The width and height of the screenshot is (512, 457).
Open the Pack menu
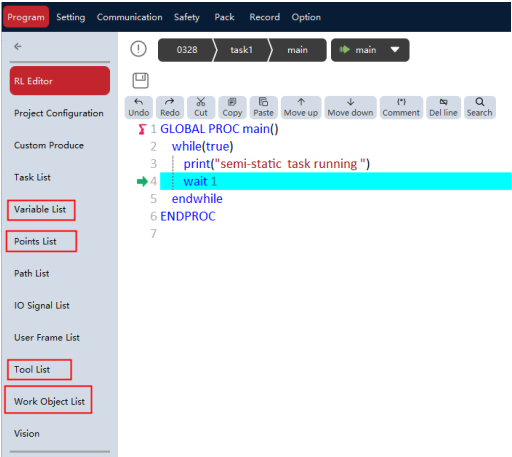pyautogui.click(x=224, y=17)
